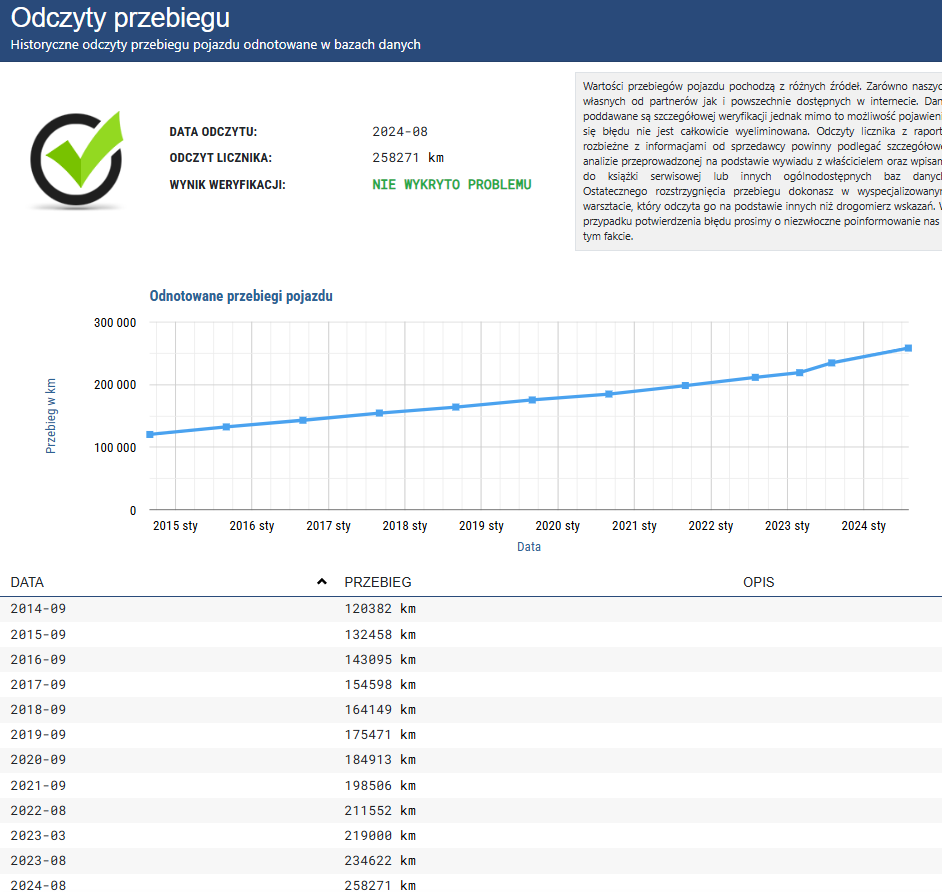Click the sort arrow in DATA column

pyautogui.click(x=321, y=581)
